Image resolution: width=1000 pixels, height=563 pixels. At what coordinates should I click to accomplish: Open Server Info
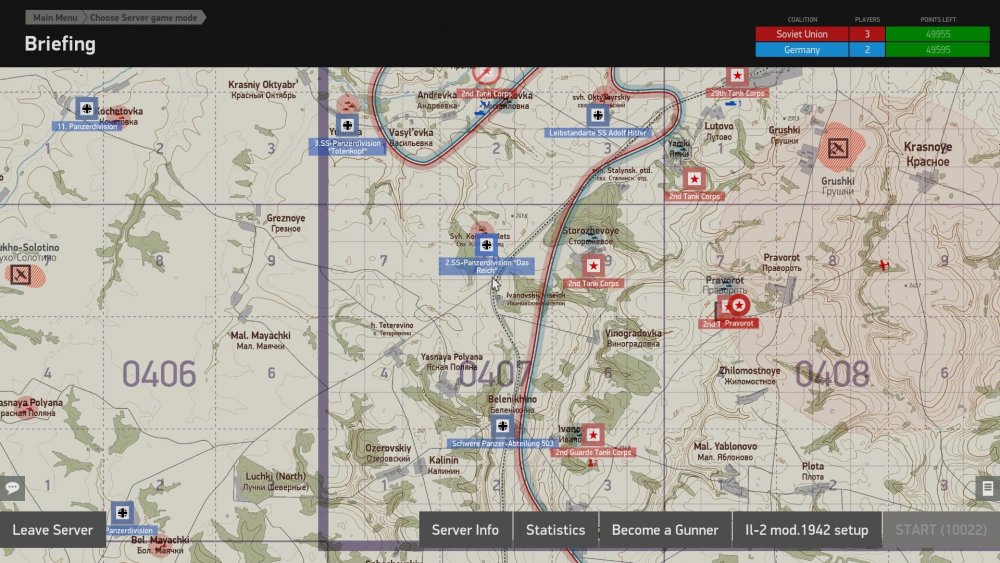click(465, 530)
